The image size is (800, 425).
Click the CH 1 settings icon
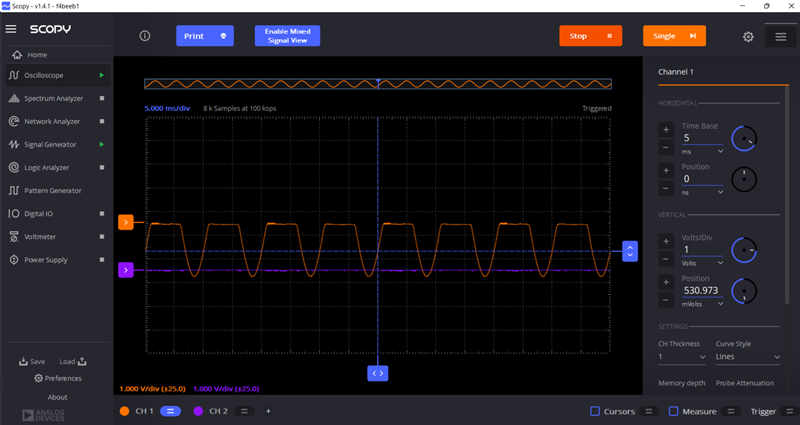point(171,411)
